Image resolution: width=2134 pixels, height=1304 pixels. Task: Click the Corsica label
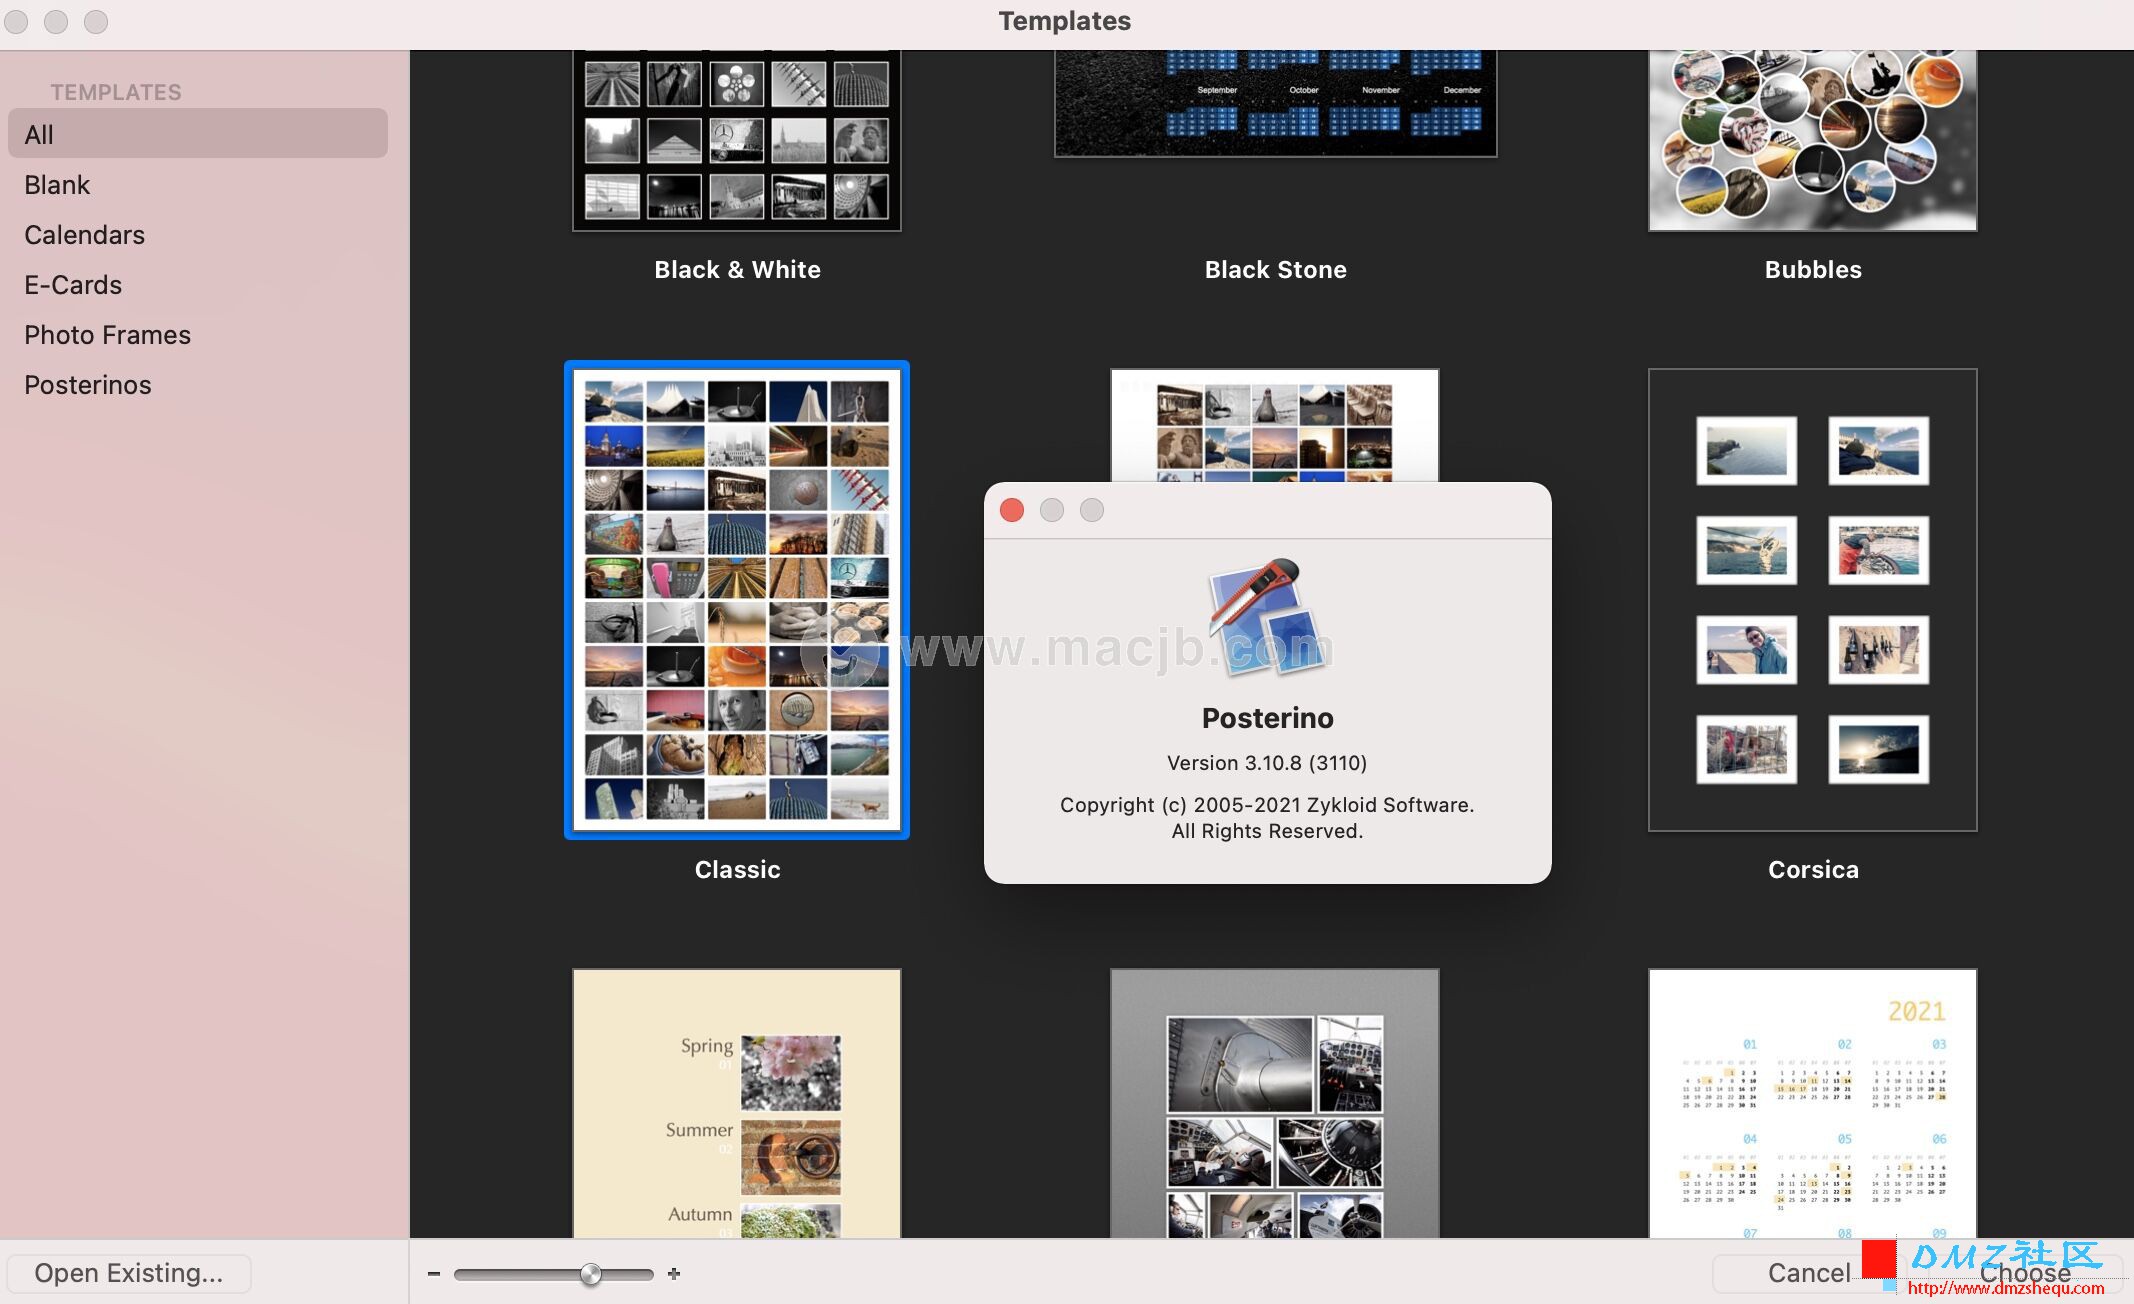click(1813, 870)
